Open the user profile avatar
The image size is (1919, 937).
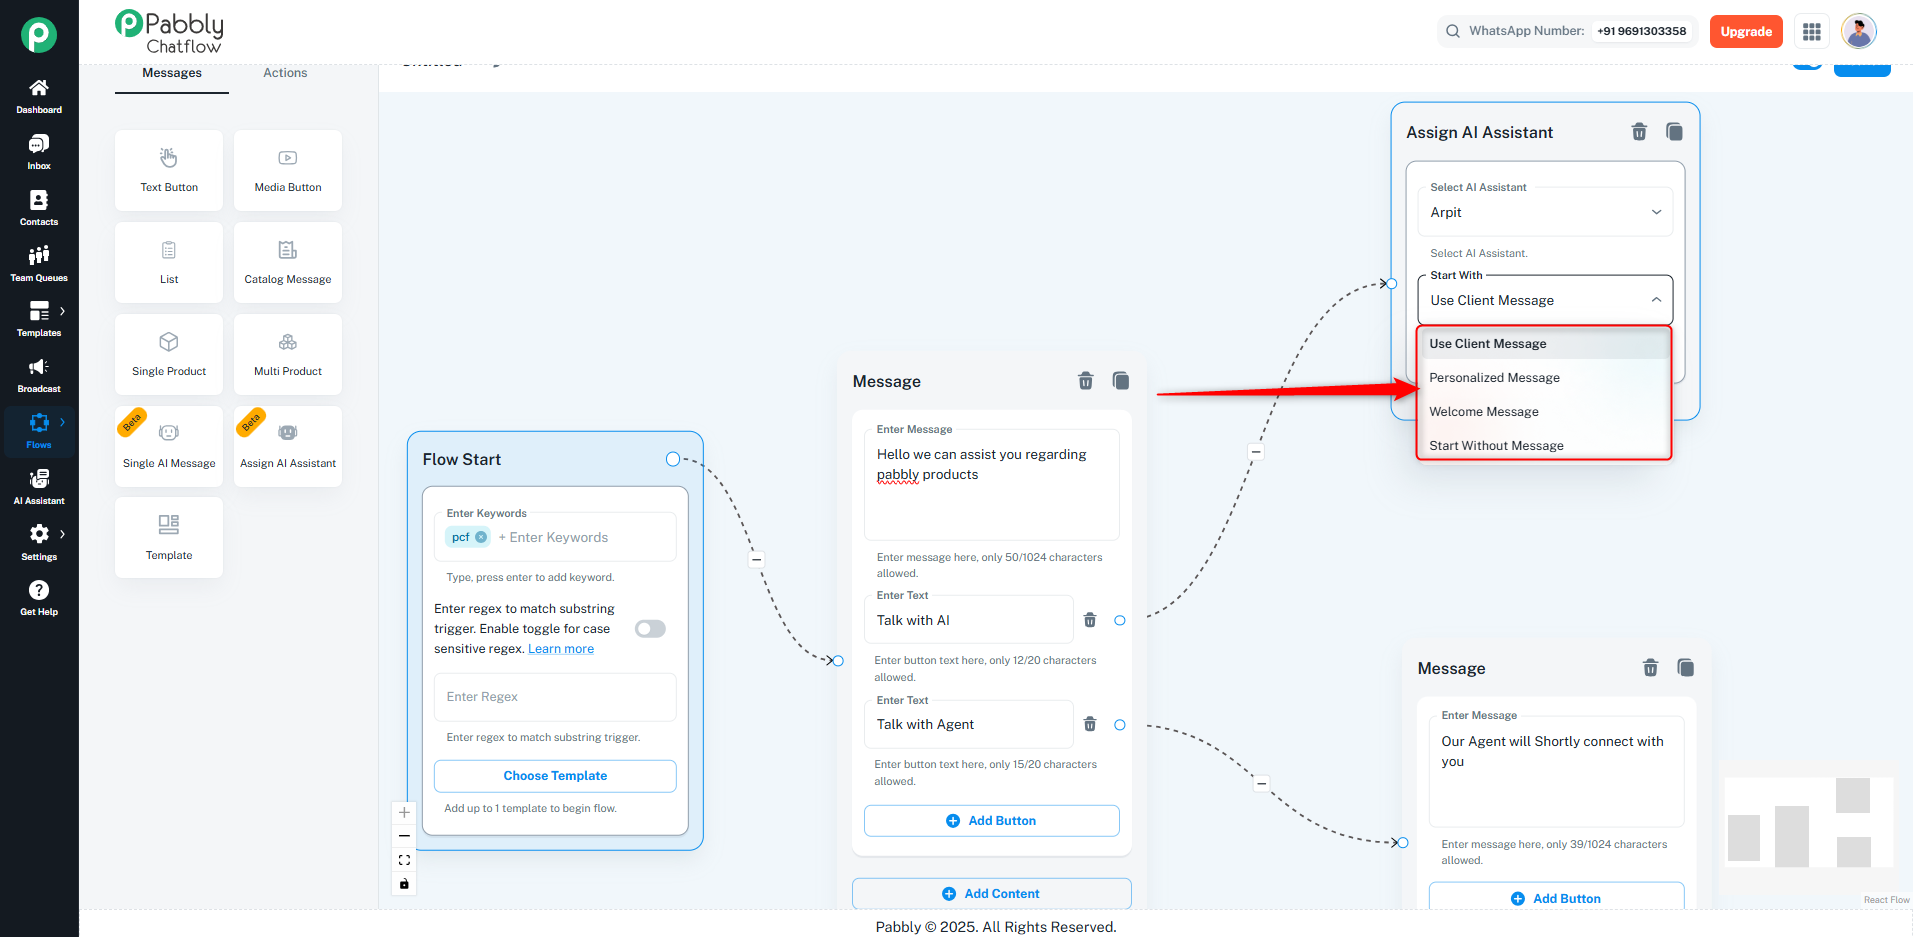pos(1858,32)
